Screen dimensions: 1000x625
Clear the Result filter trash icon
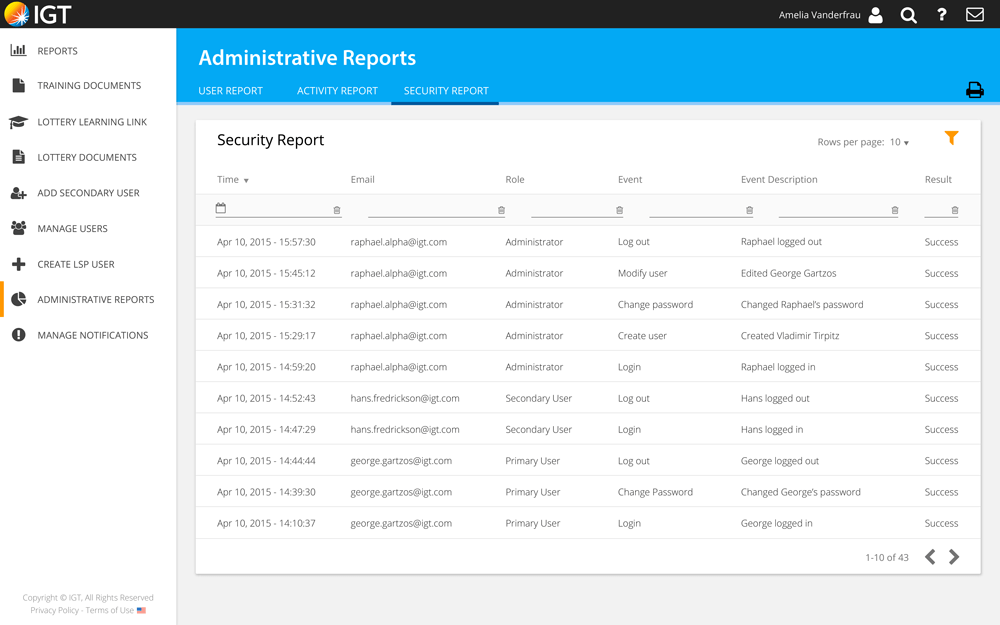(954, 210)
